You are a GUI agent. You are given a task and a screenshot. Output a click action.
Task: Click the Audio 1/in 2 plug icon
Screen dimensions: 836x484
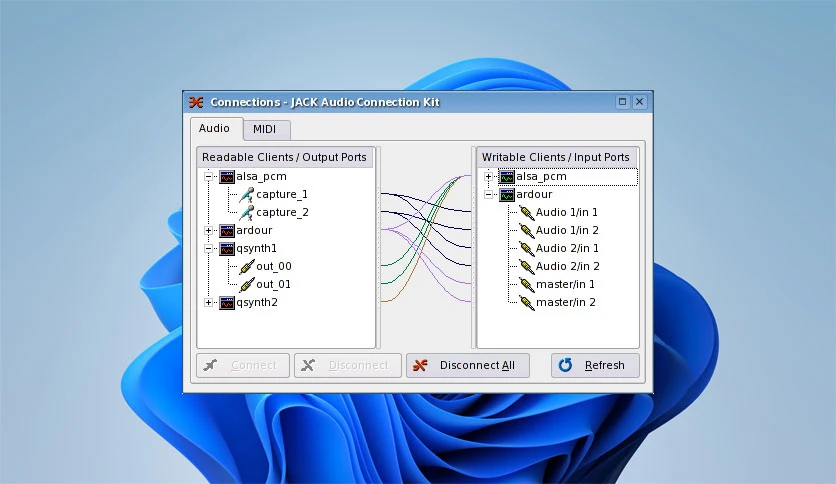pyautogui.click(x=527, y=231)
